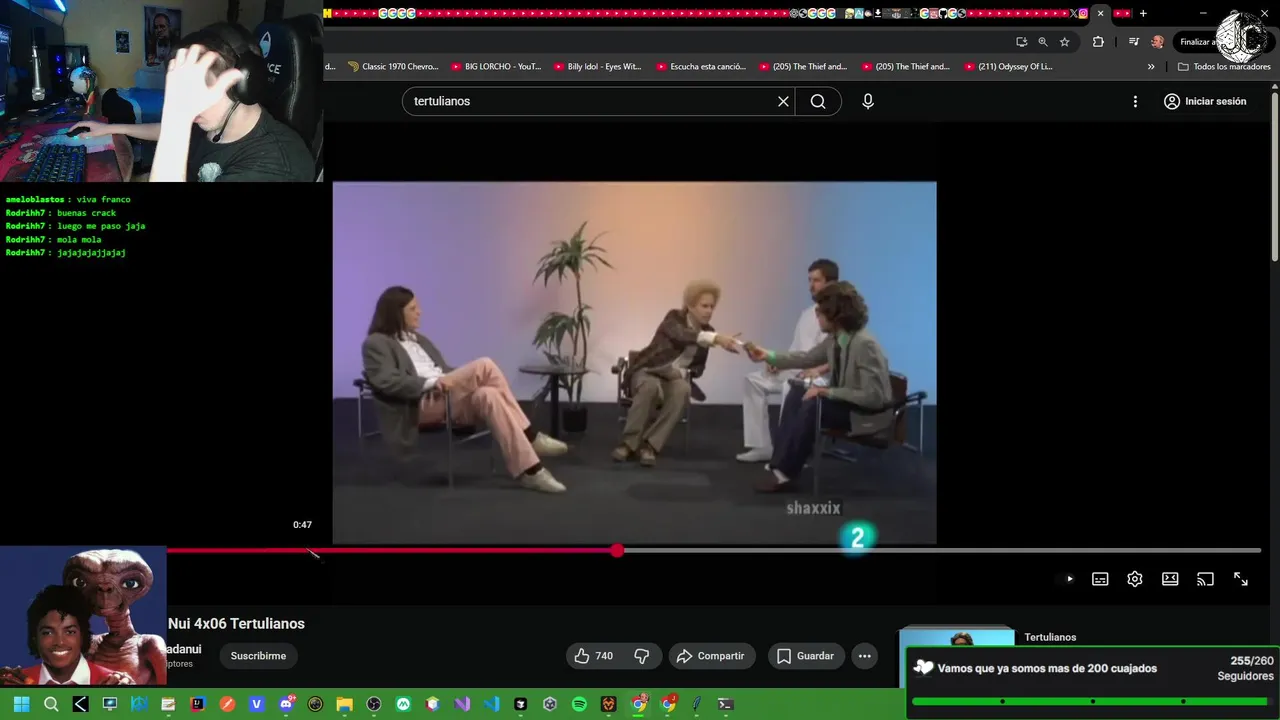
Task: Save video with Guardar button
Action: pos(806,656)
